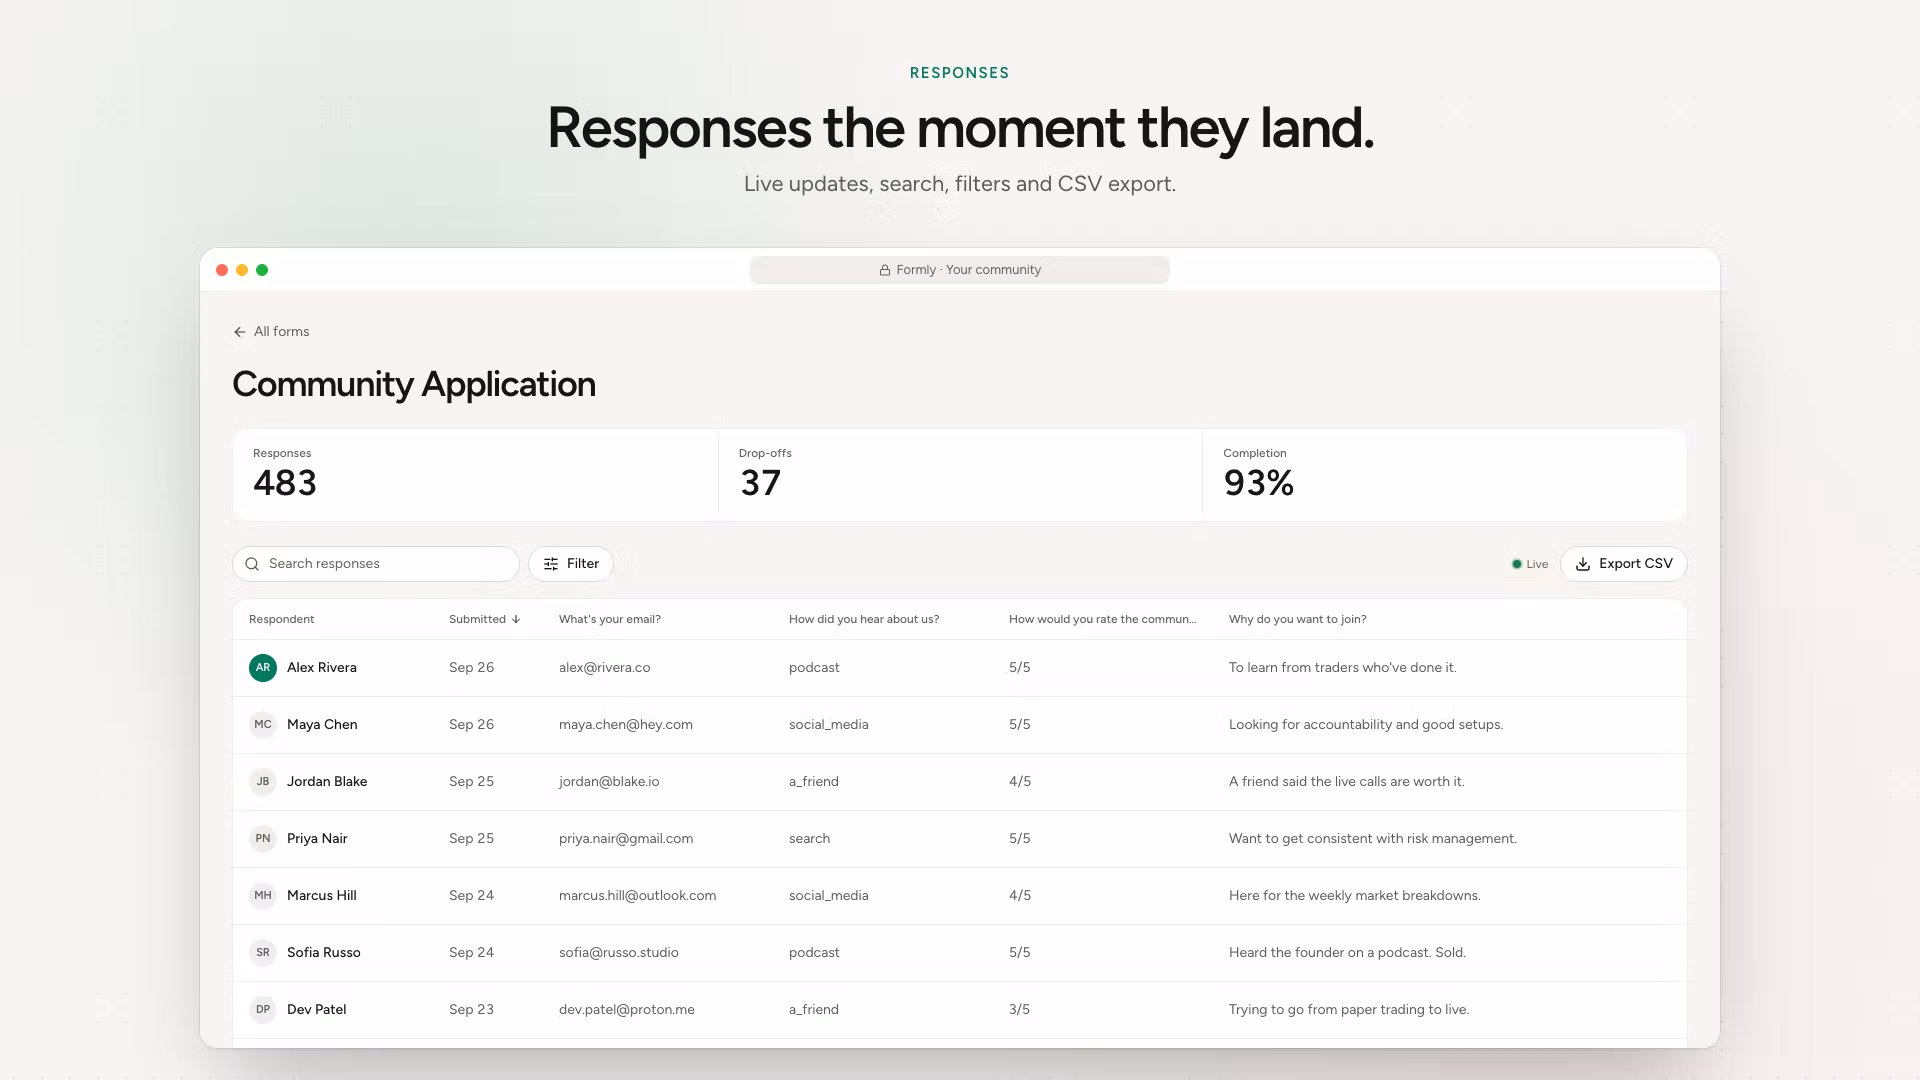Sort by the Respondent column header
The height and width of the screenshot is (1080, 1920).
[281, 620]
